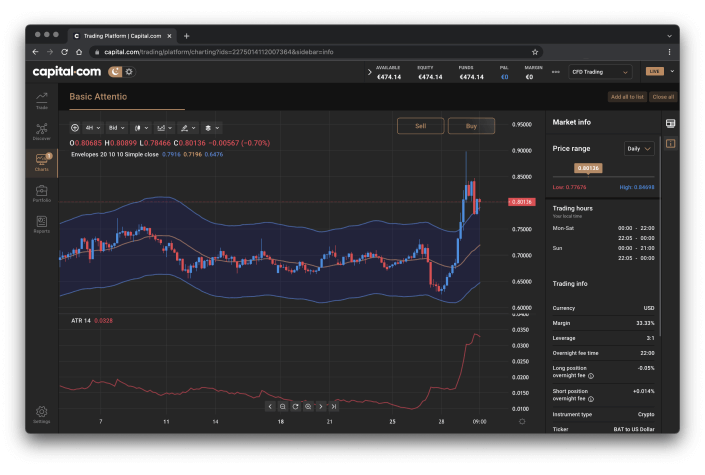Click Short position overnight fee info icon
This screenshot has width=705, height=475.
[x=591, y=399]
